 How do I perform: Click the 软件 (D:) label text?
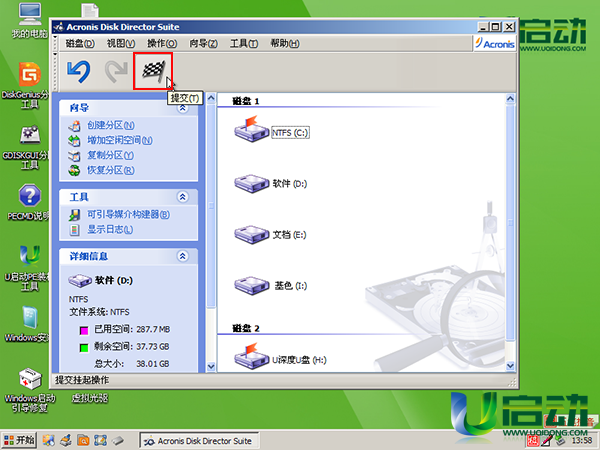(x=290, y=184)
